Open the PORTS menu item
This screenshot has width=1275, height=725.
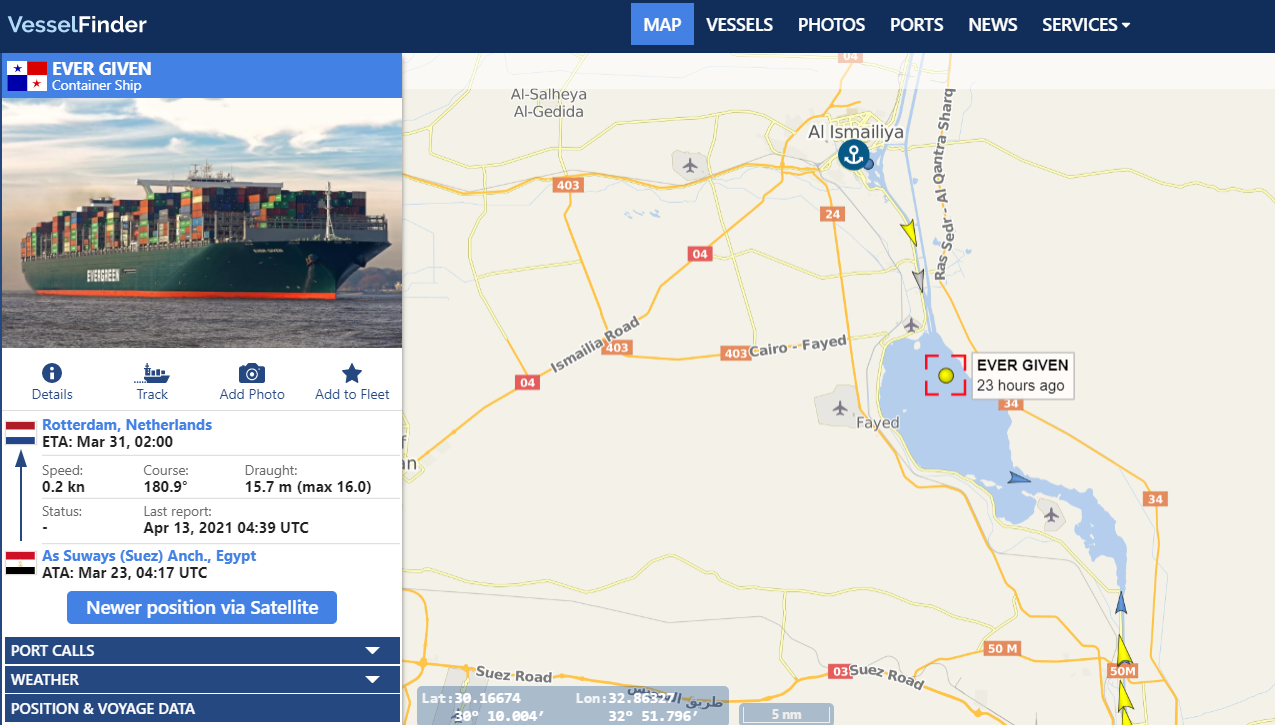[916, 25]
